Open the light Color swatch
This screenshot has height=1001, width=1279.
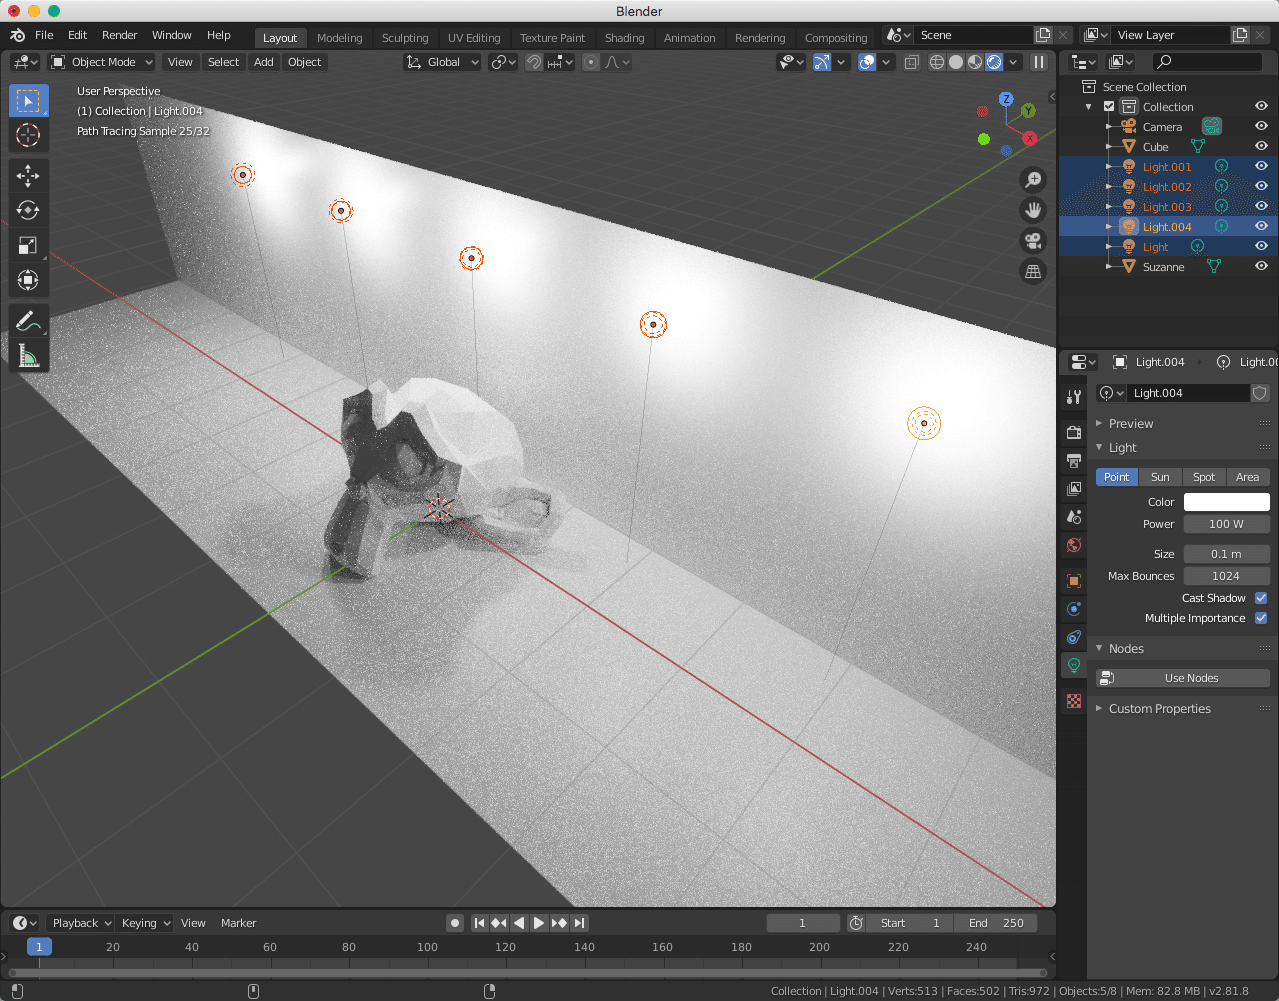point(1226,502)
